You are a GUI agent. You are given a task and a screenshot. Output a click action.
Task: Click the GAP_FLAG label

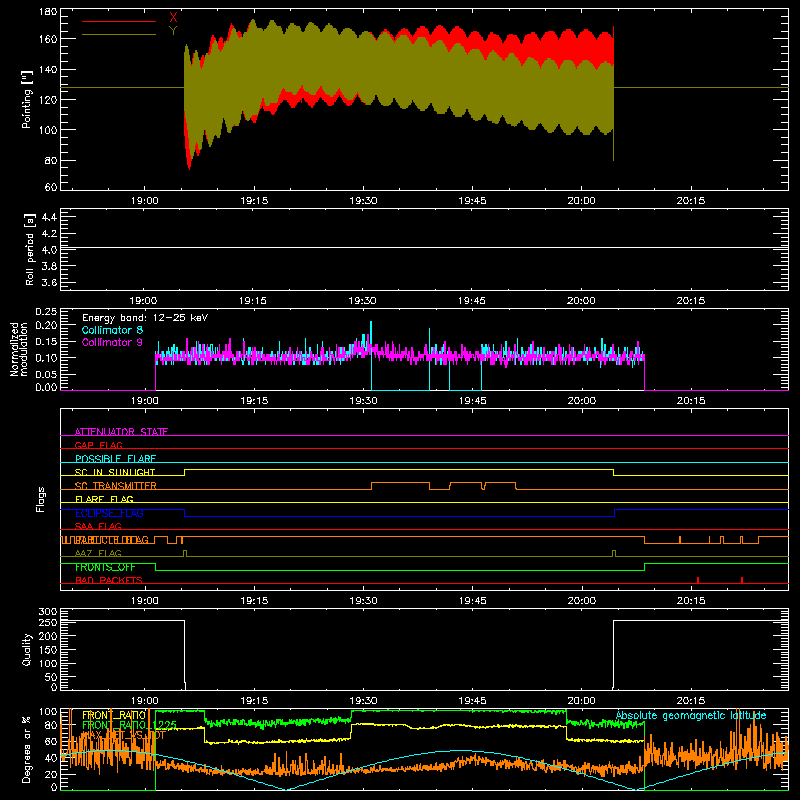point(98,445)
